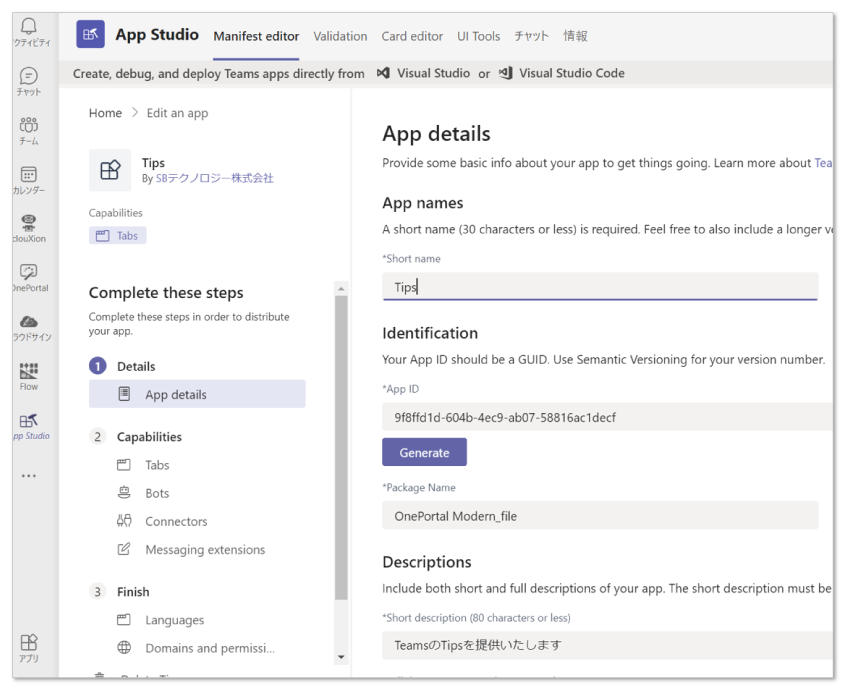Open Bots under Capabilities
This screenshot has height=694, width=850.
click(x=157, y=493)
